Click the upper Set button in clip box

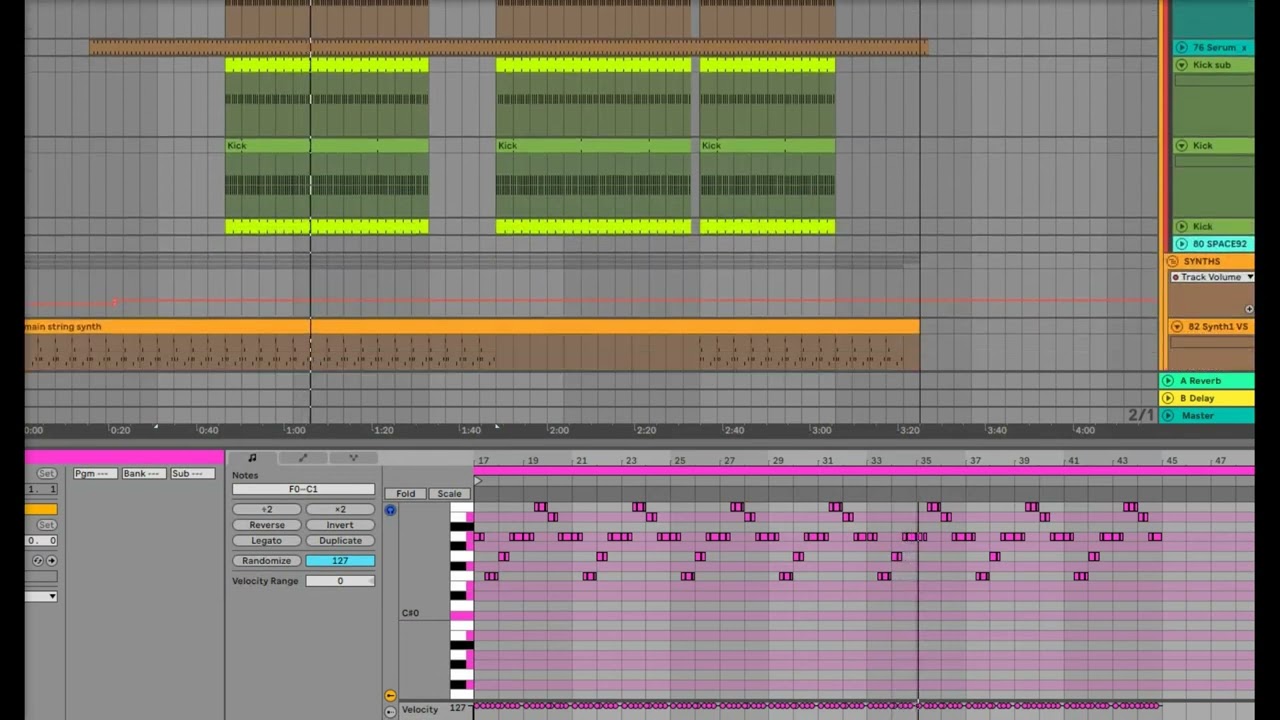pyautogui.click(x=46, y=473)
